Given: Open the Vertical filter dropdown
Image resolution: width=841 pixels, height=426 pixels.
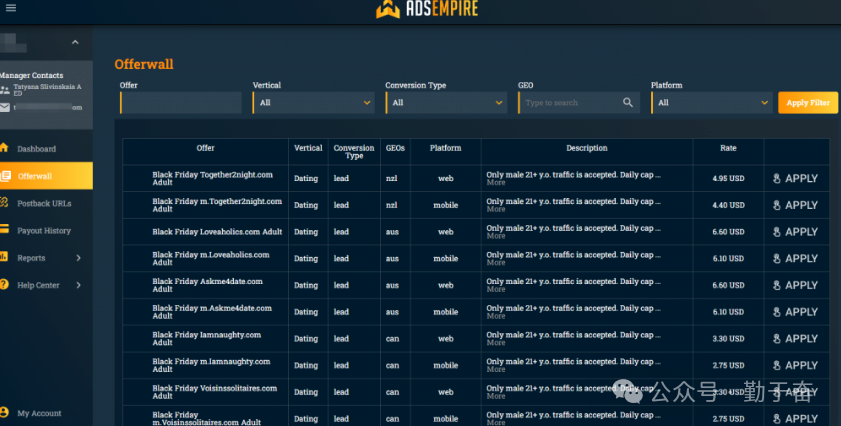Looking at the screenshot, I should click(313, 102).
